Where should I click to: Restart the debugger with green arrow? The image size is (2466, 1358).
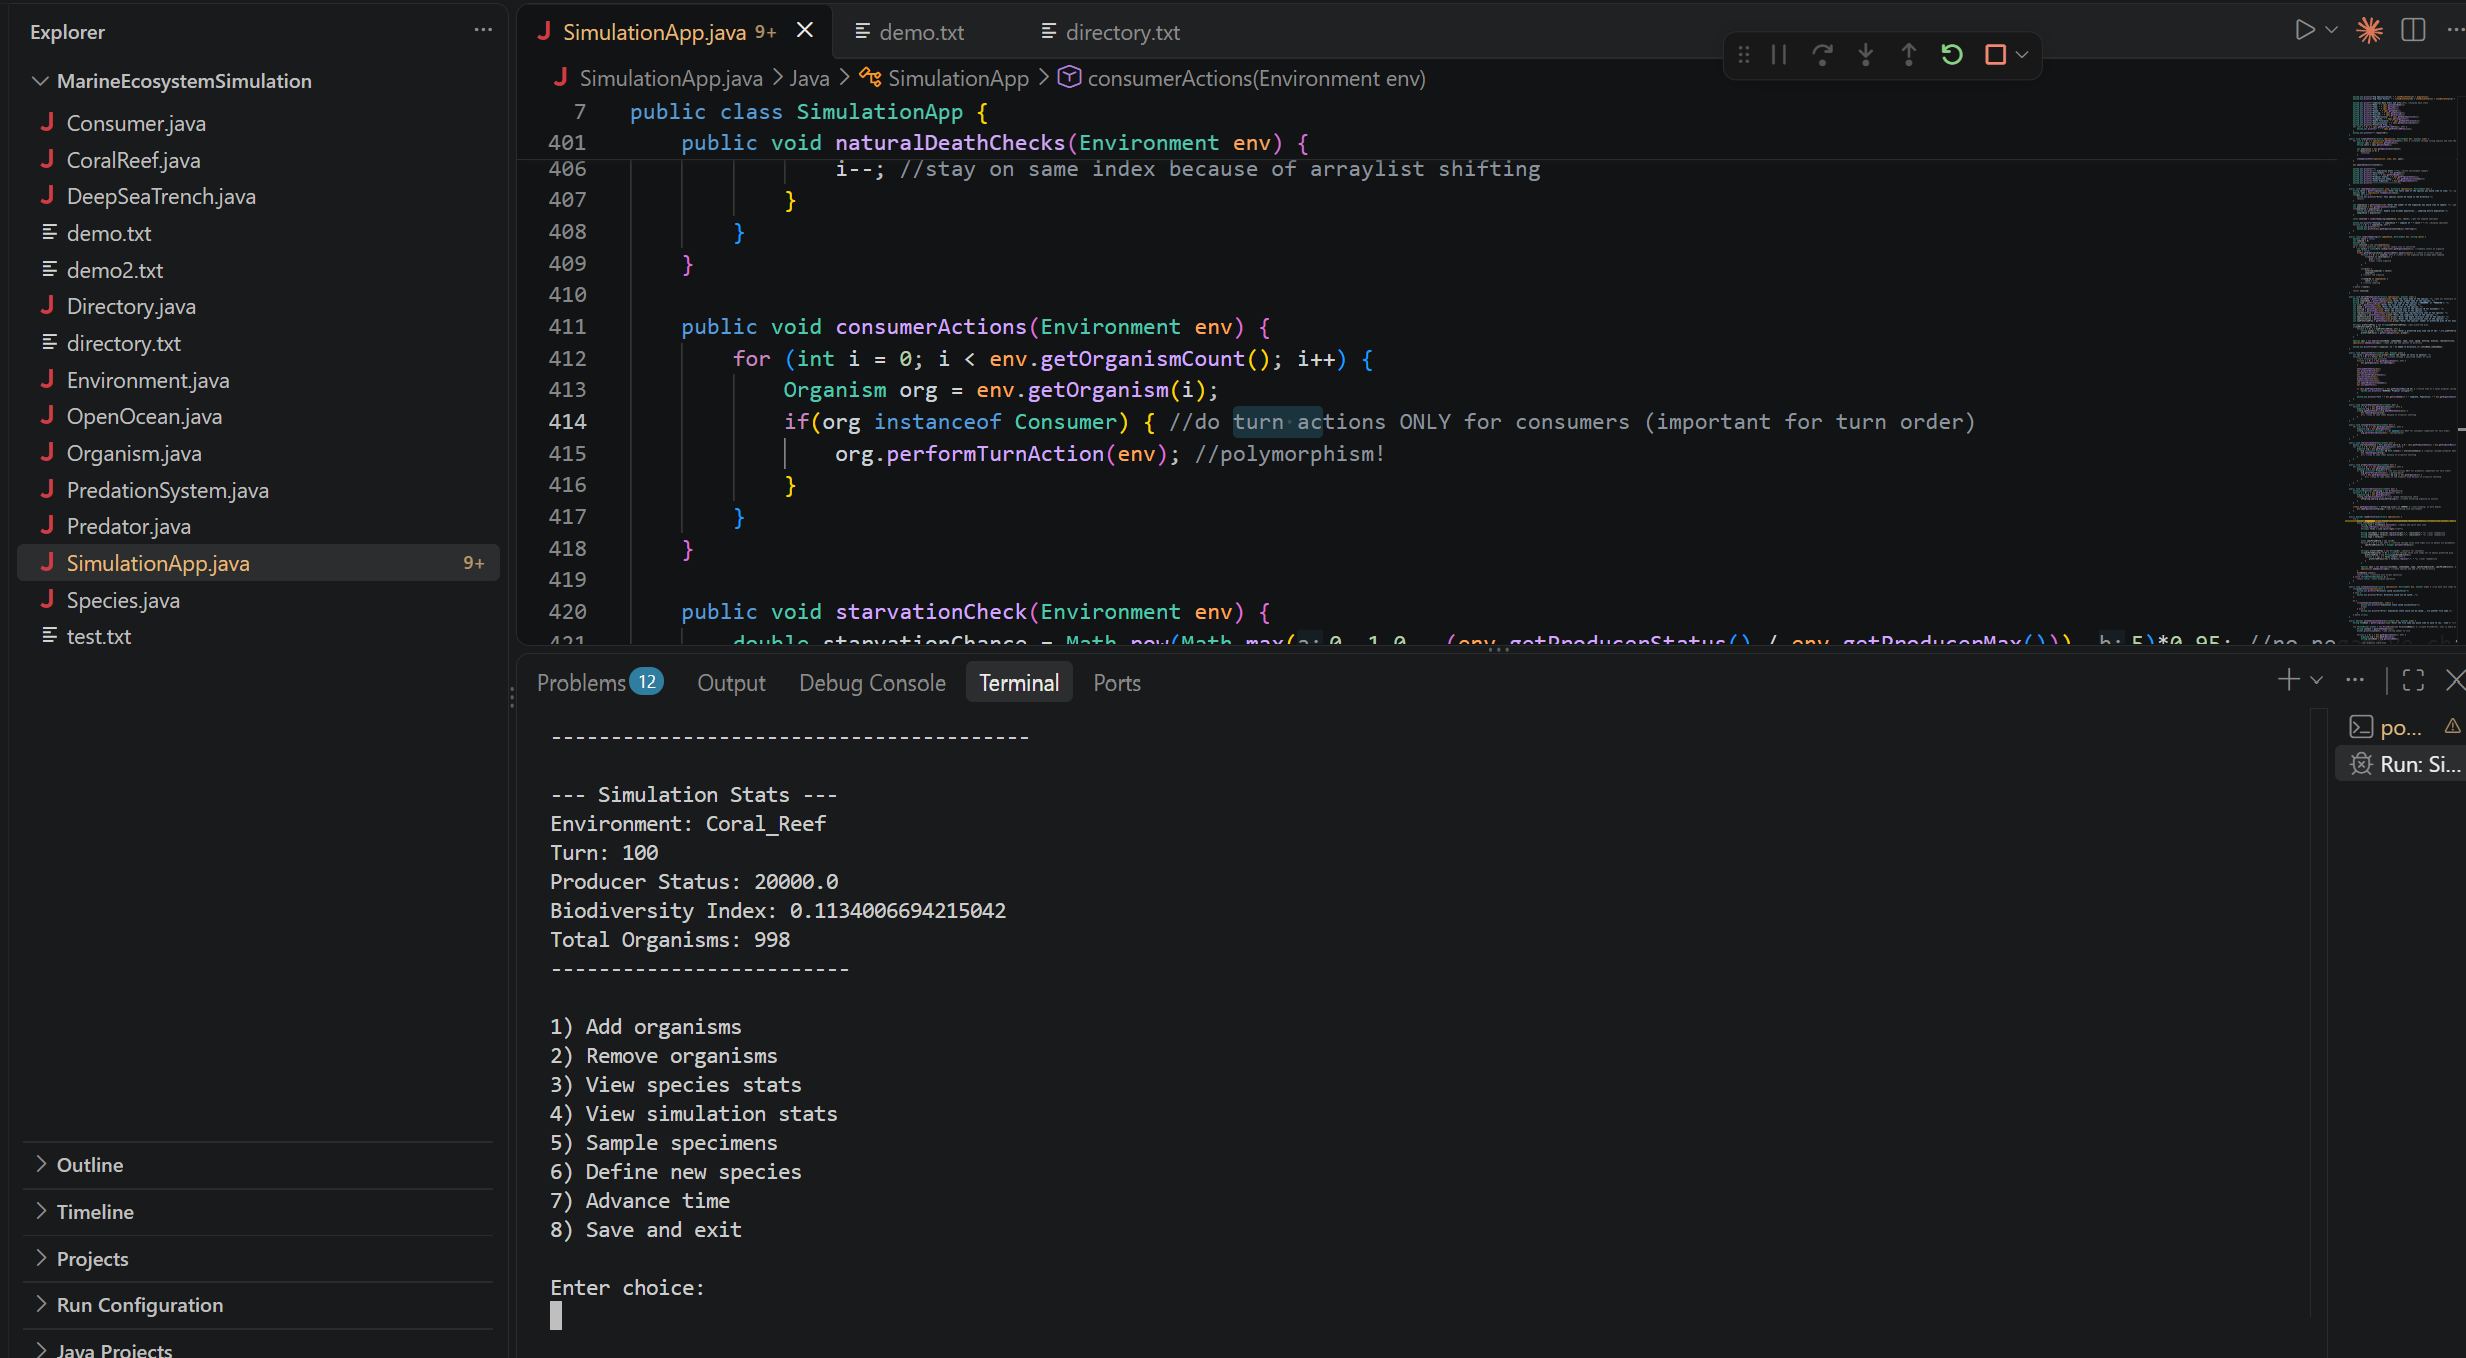pos(1951,55)
